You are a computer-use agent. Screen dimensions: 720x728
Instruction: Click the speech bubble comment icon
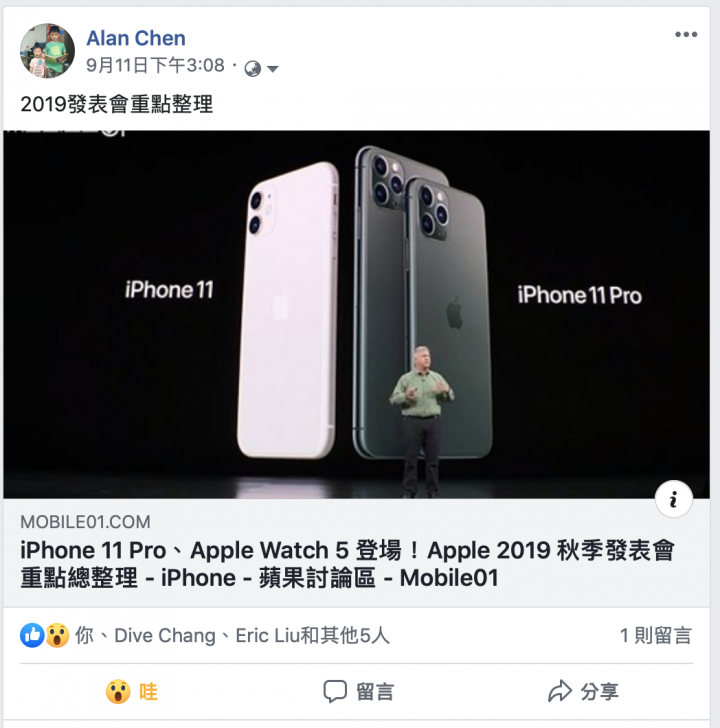[335, 692]
